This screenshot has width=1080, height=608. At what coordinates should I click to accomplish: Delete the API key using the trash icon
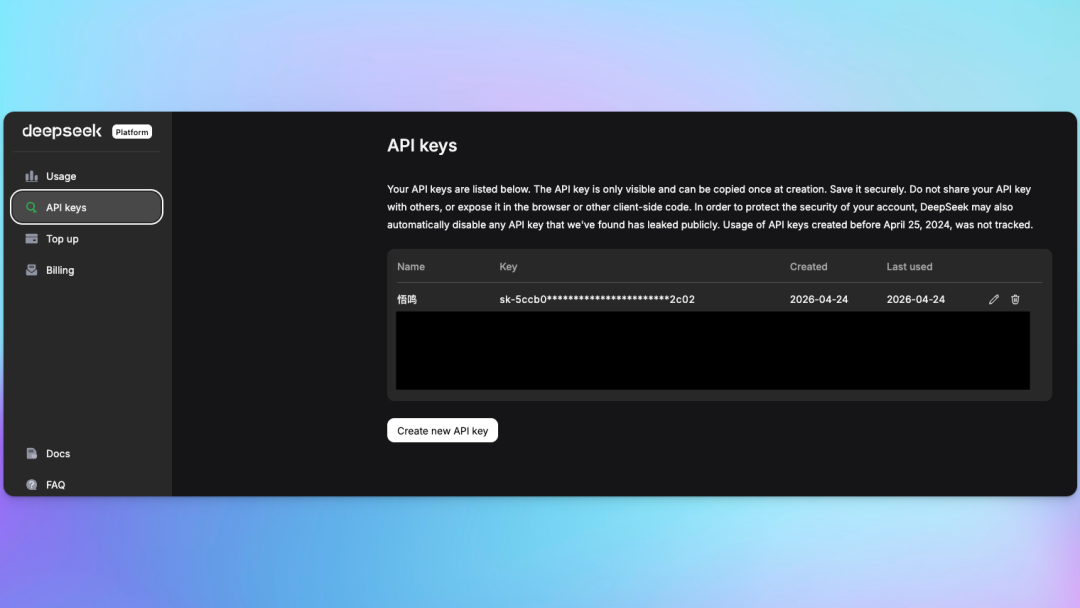(x=1015, y=299)
